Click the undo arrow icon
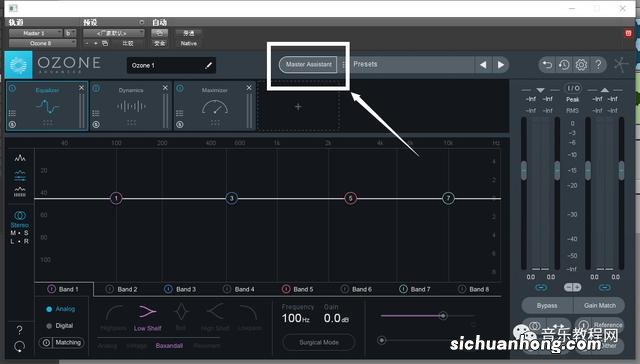 [x=547, y=64]
